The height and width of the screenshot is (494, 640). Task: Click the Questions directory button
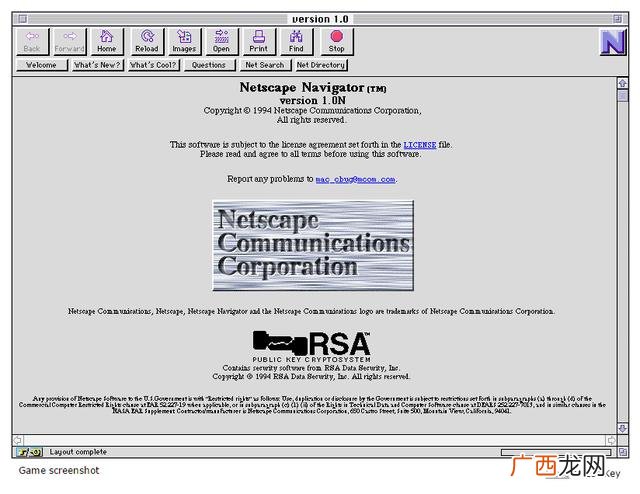[209, 65]
